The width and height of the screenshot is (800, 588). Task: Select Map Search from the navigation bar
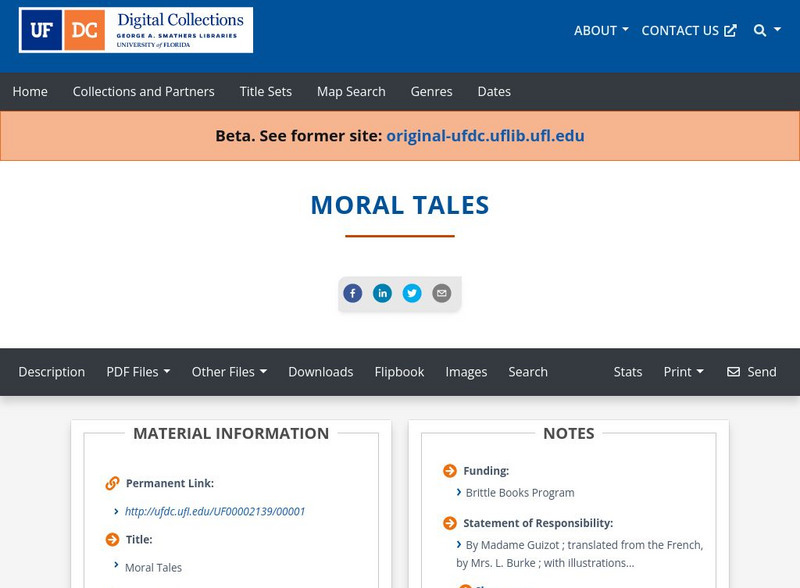(x=350, y=91)
